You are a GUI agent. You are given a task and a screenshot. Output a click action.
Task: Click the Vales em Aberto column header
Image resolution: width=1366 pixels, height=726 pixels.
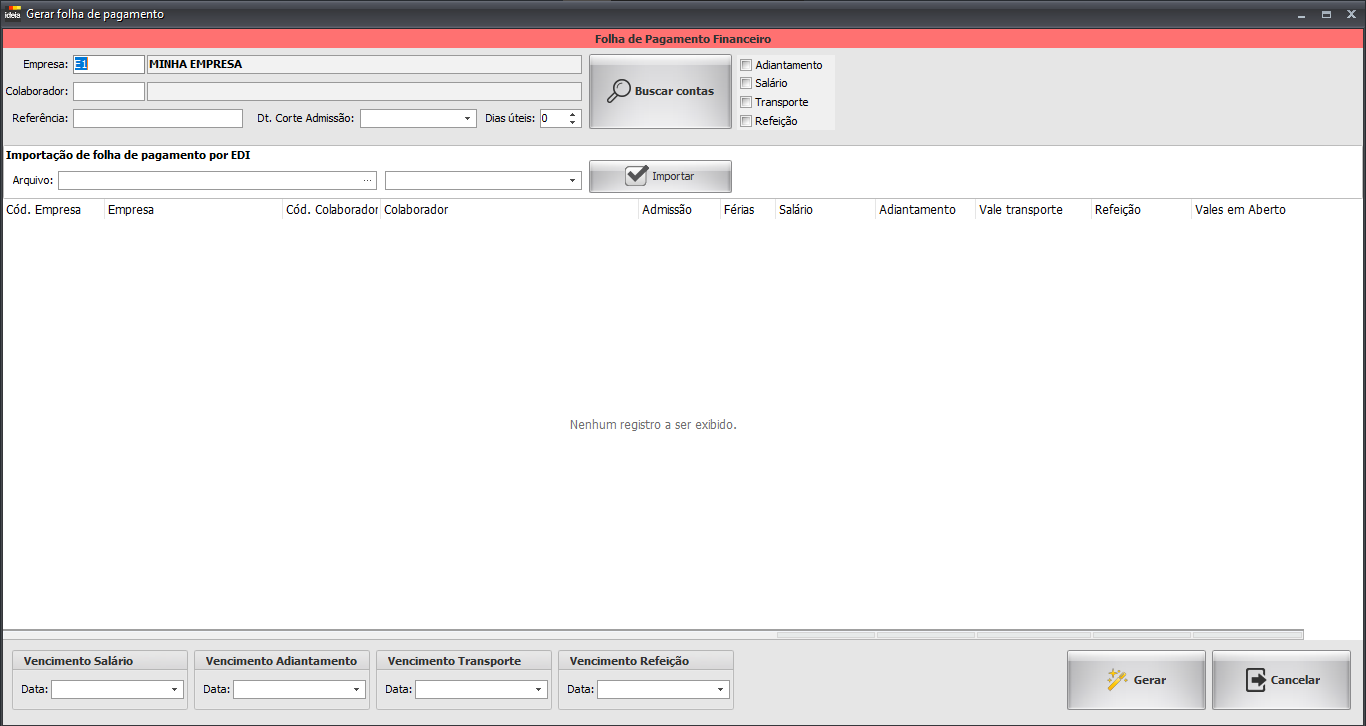click(1240, 210)
